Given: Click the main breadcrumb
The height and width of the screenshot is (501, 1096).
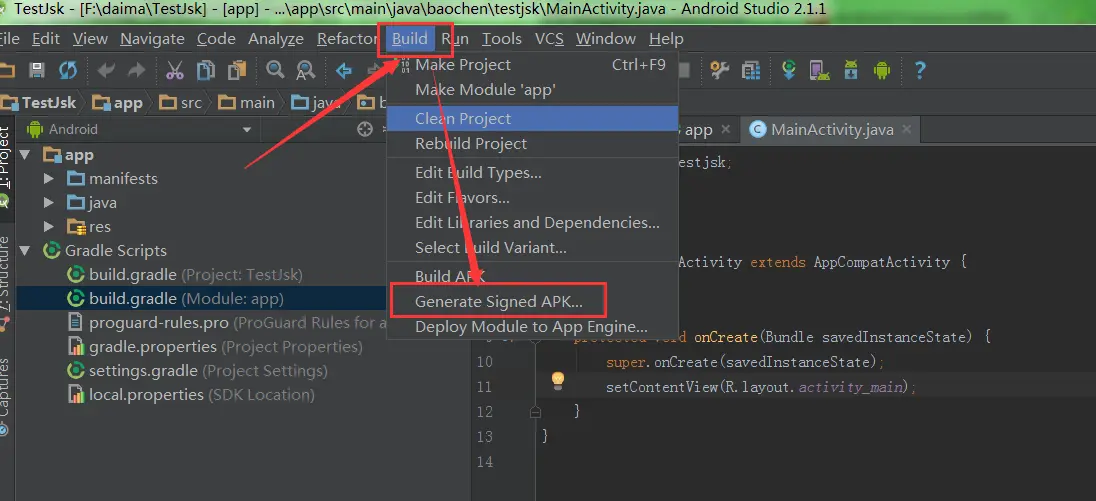Looking at the screenshot, I should click(x=247, y=103).
